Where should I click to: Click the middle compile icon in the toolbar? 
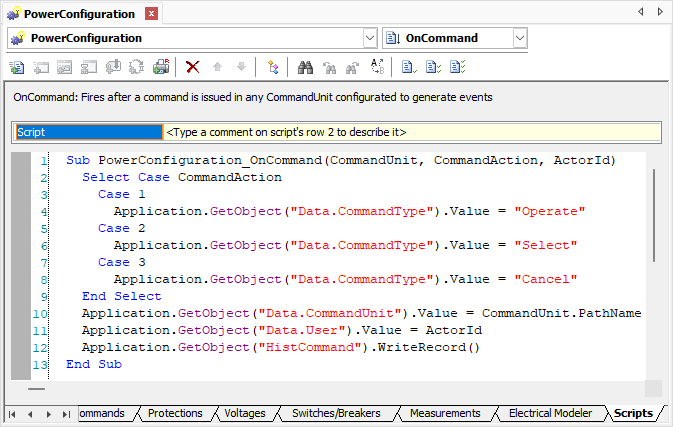pos(432,67)
